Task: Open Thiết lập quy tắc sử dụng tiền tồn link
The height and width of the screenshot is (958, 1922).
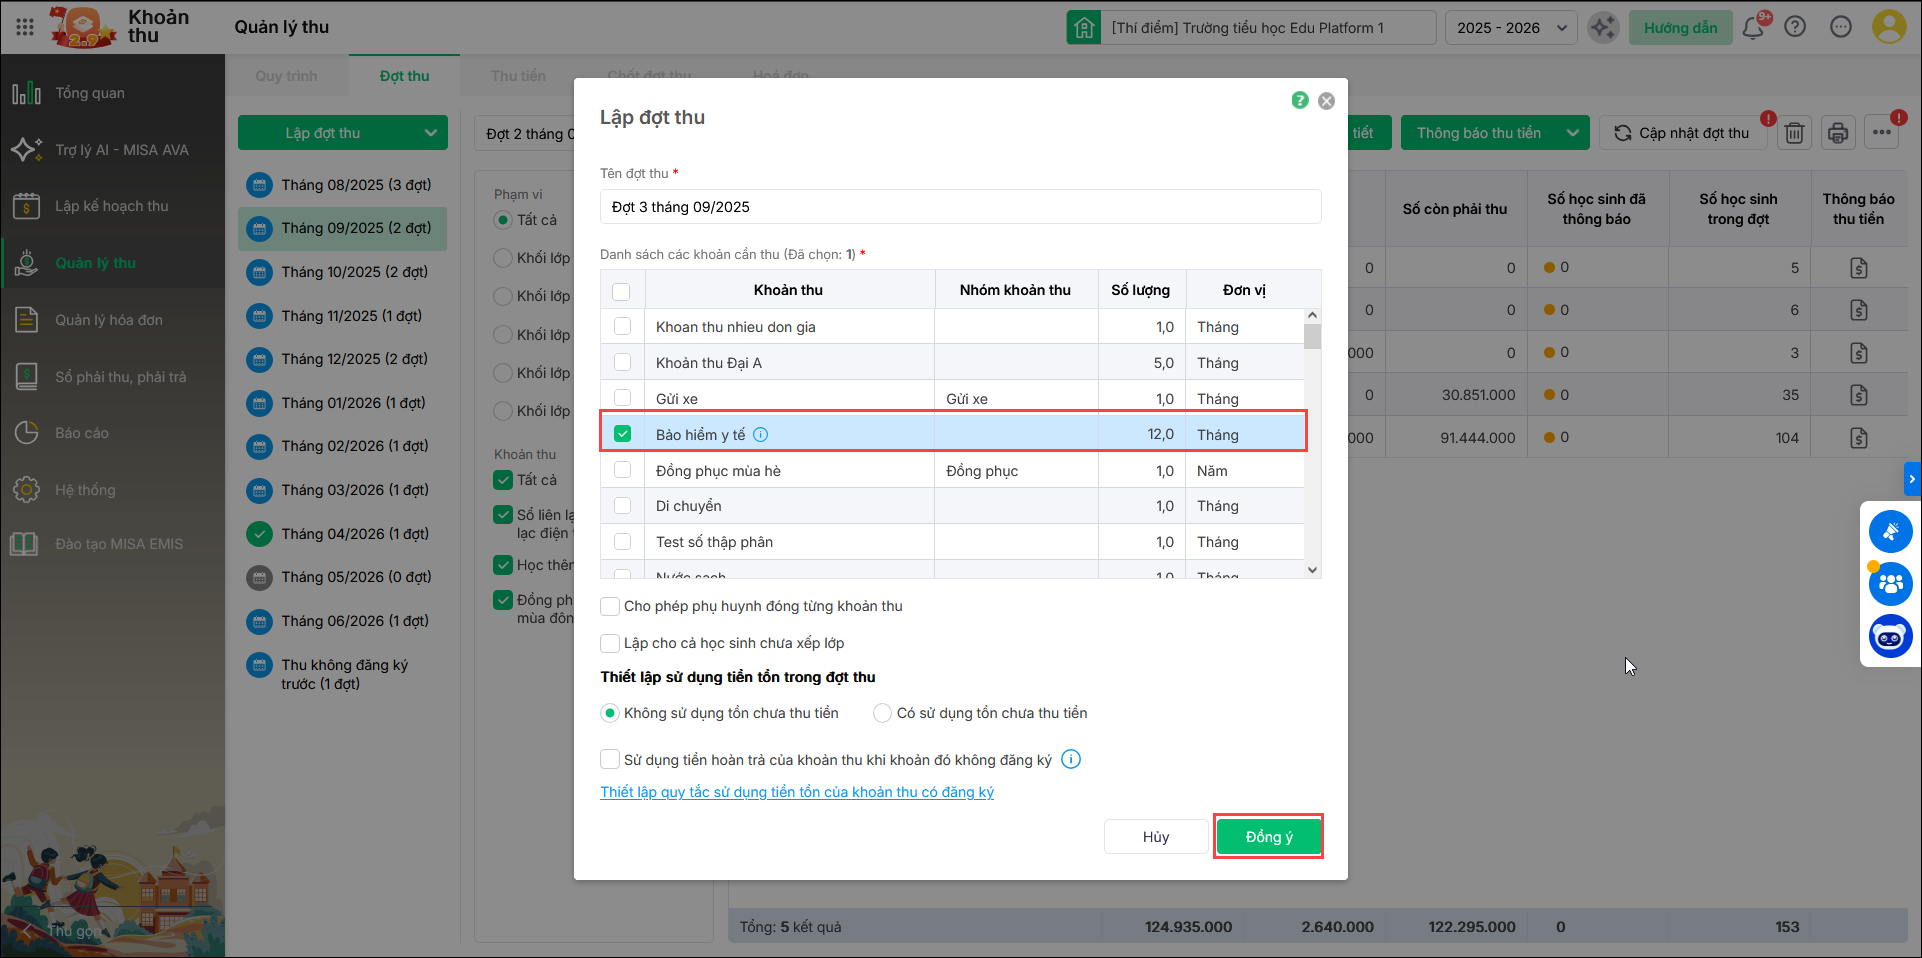Action: click(797, 792)
